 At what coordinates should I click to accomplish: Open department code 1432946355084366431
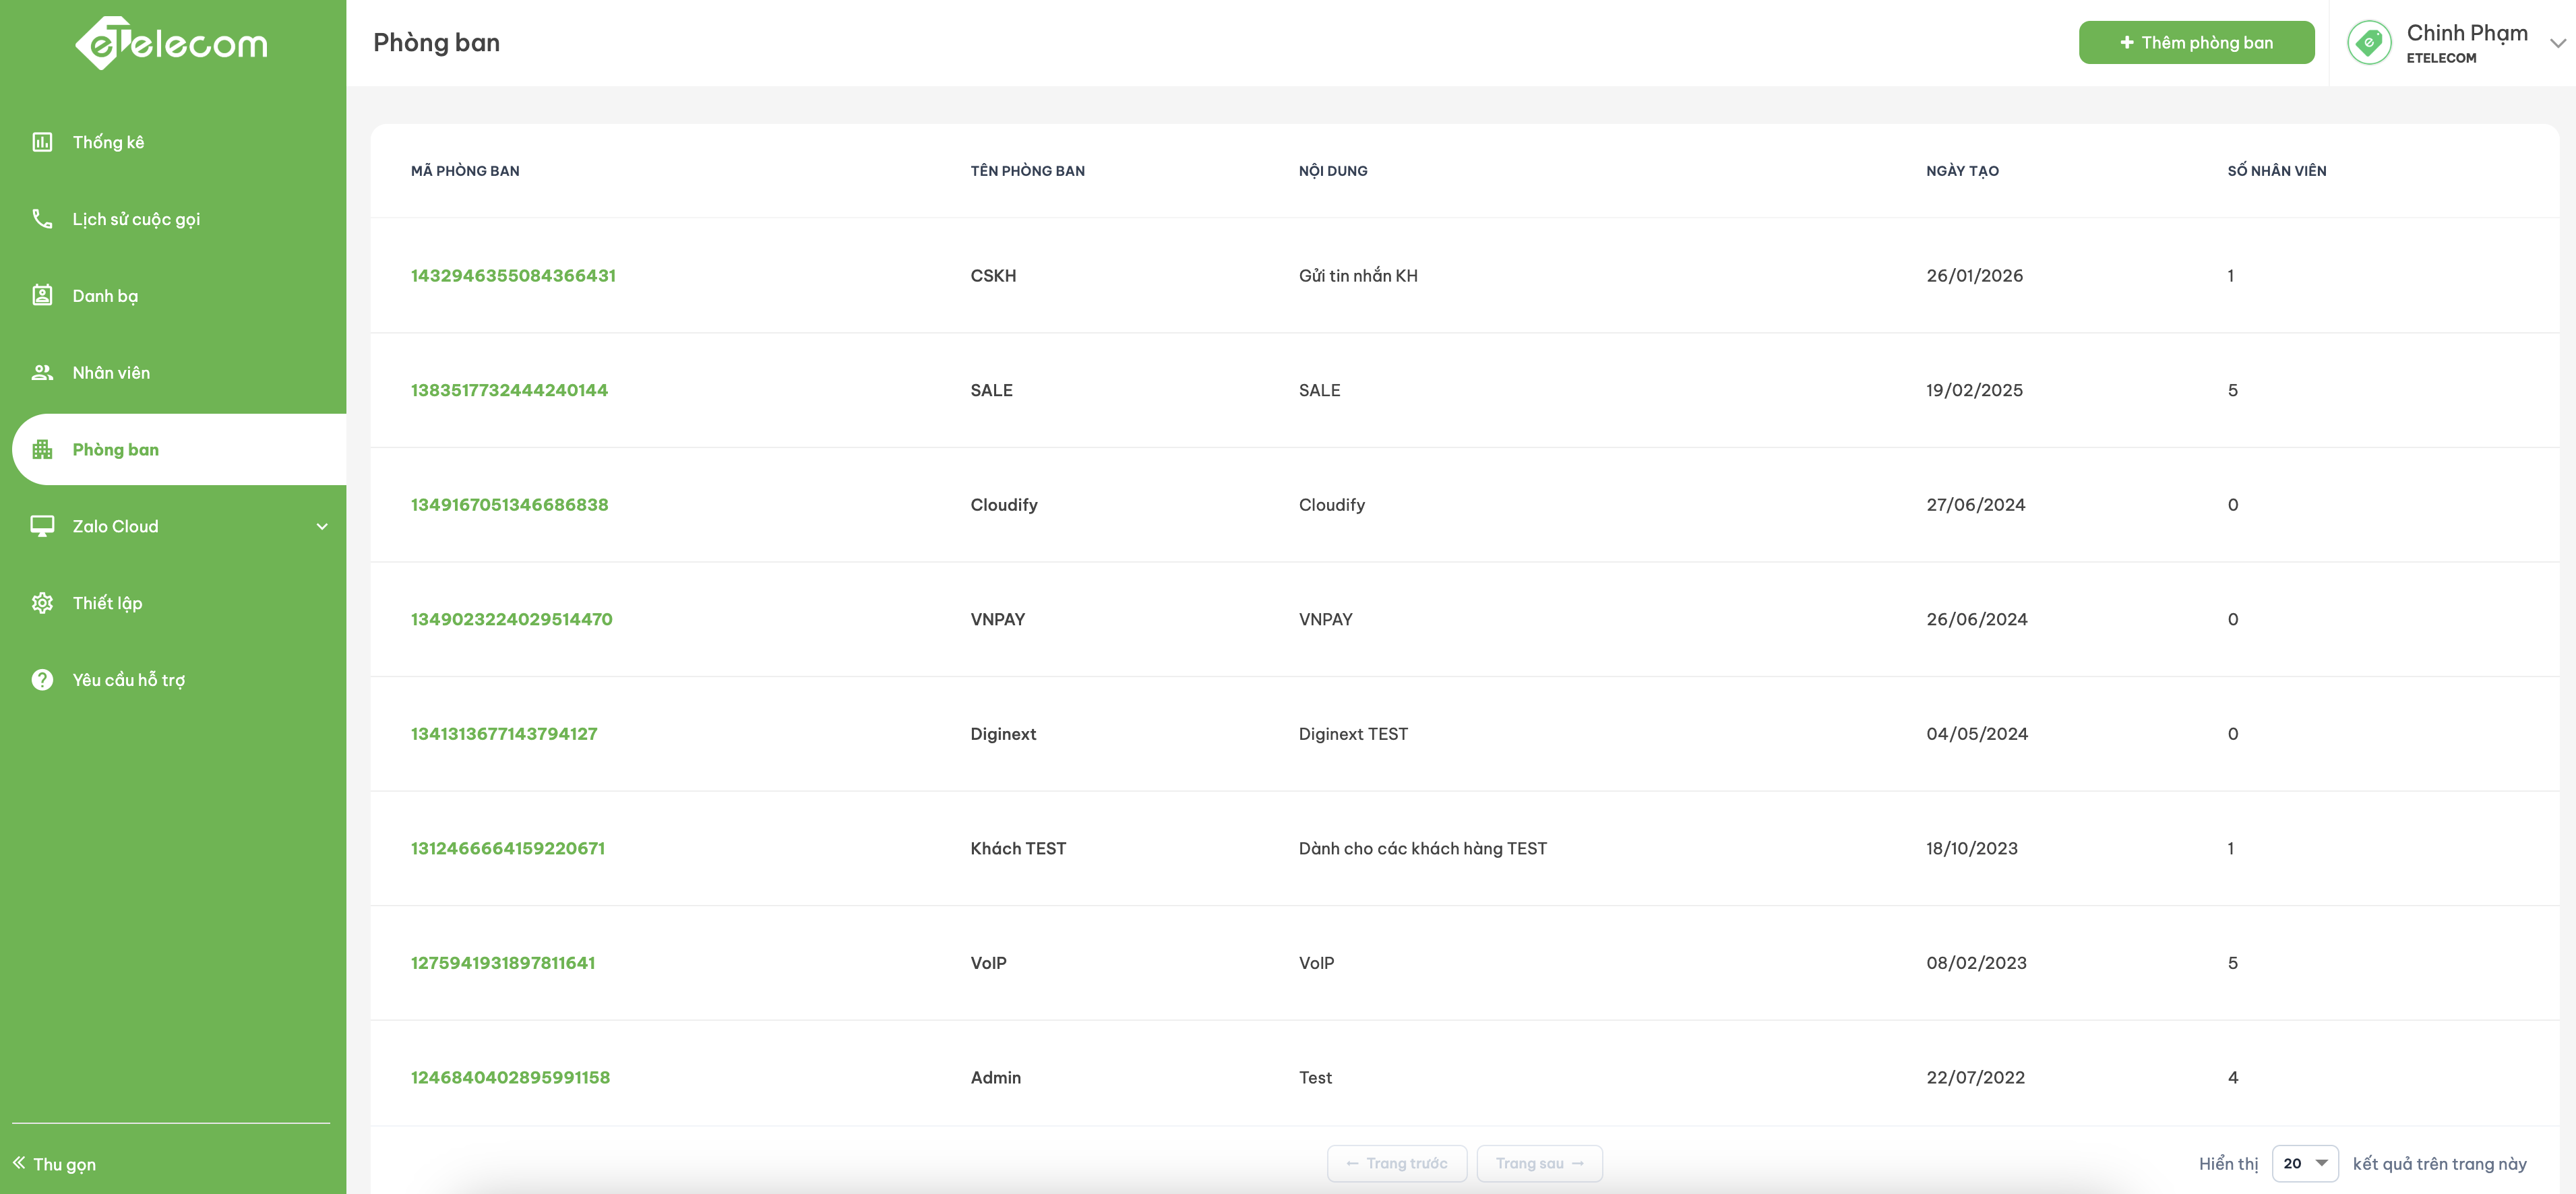pyautogui.click(x=513, y=275)
